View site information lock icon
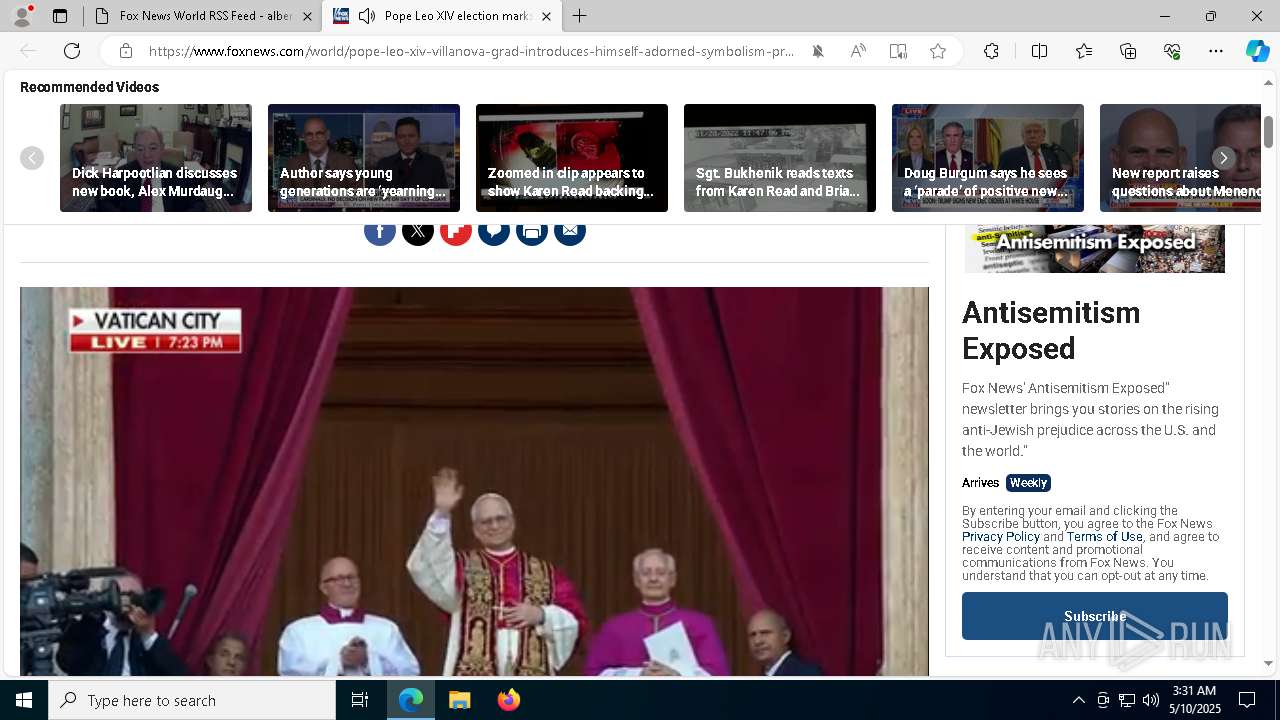1280x720 pixels. [126, 51]
